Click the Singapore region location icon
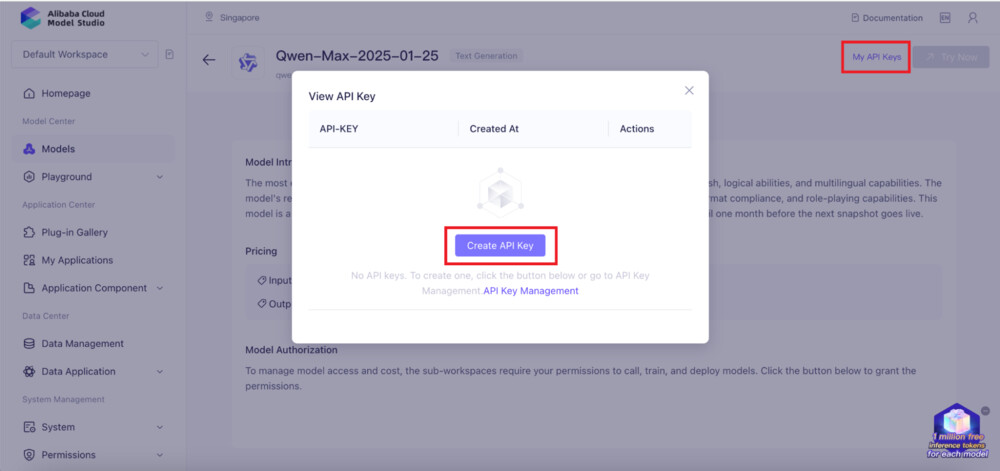 click(x=209, y=17)
